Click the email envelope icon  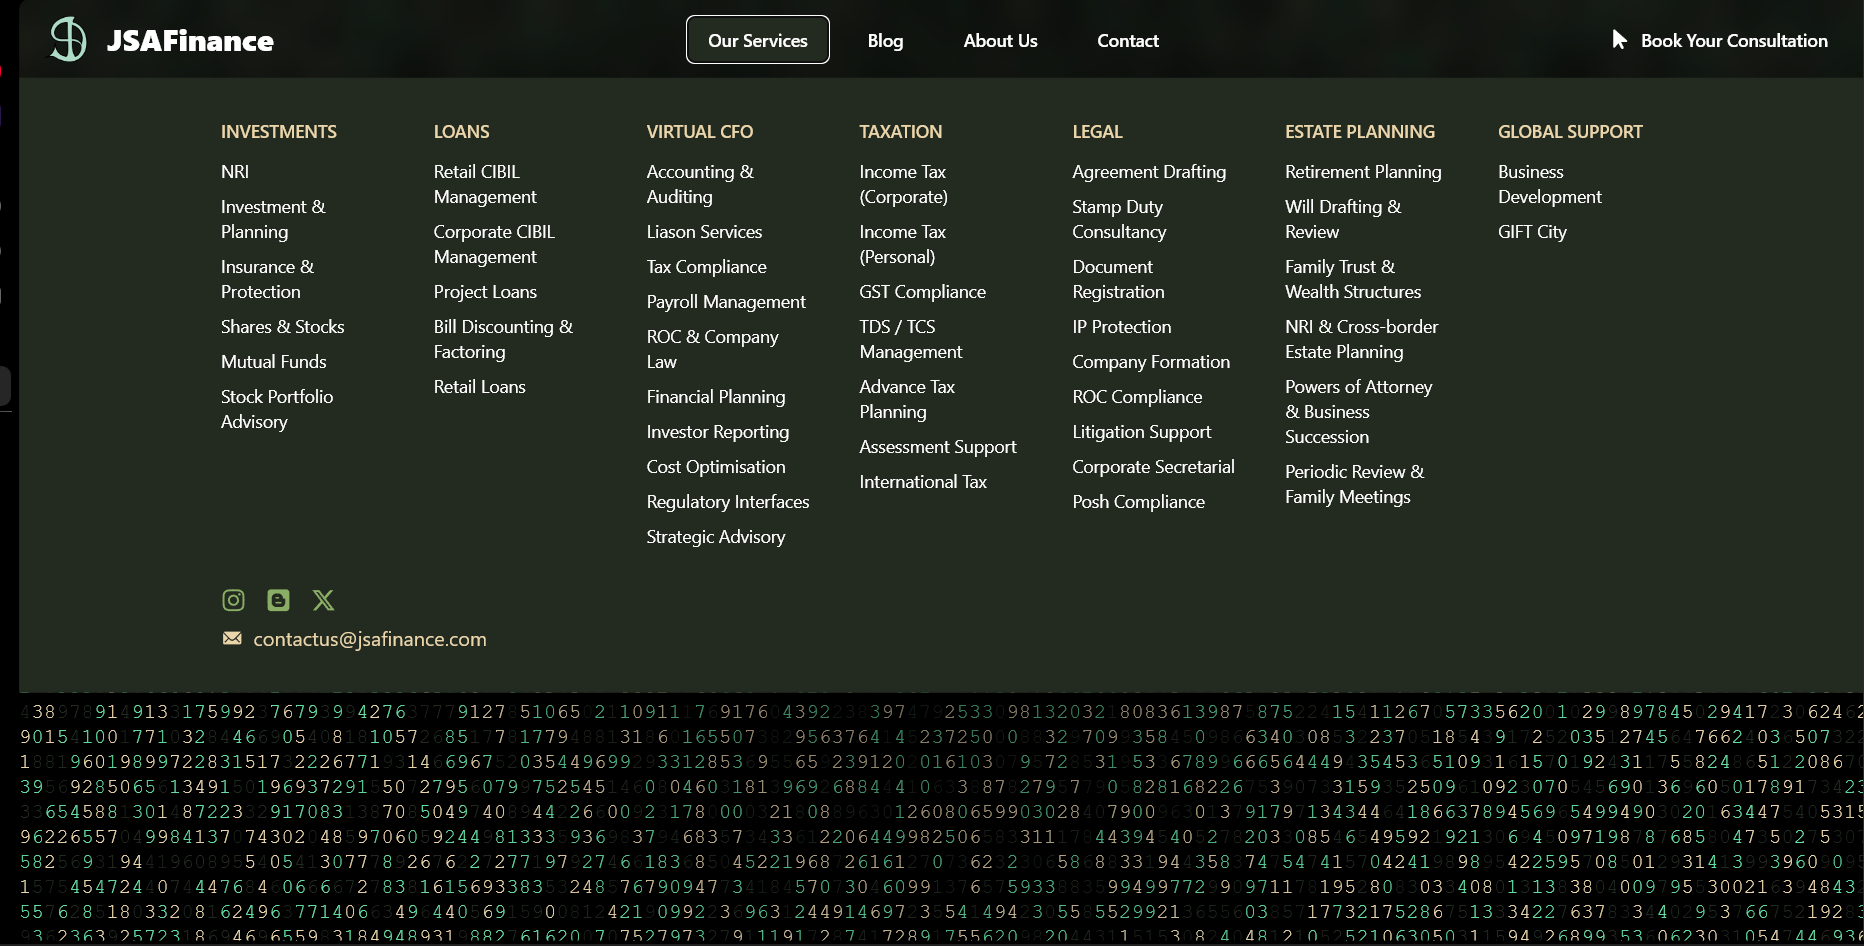click(x=232, y=639)
